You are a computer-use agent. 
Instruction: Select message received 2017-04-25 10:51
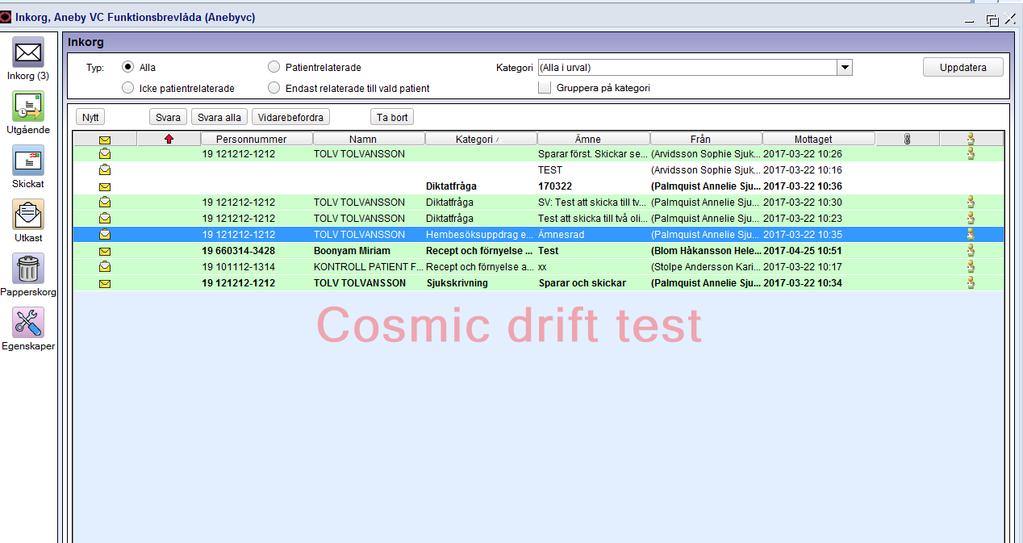coord(538,251)
